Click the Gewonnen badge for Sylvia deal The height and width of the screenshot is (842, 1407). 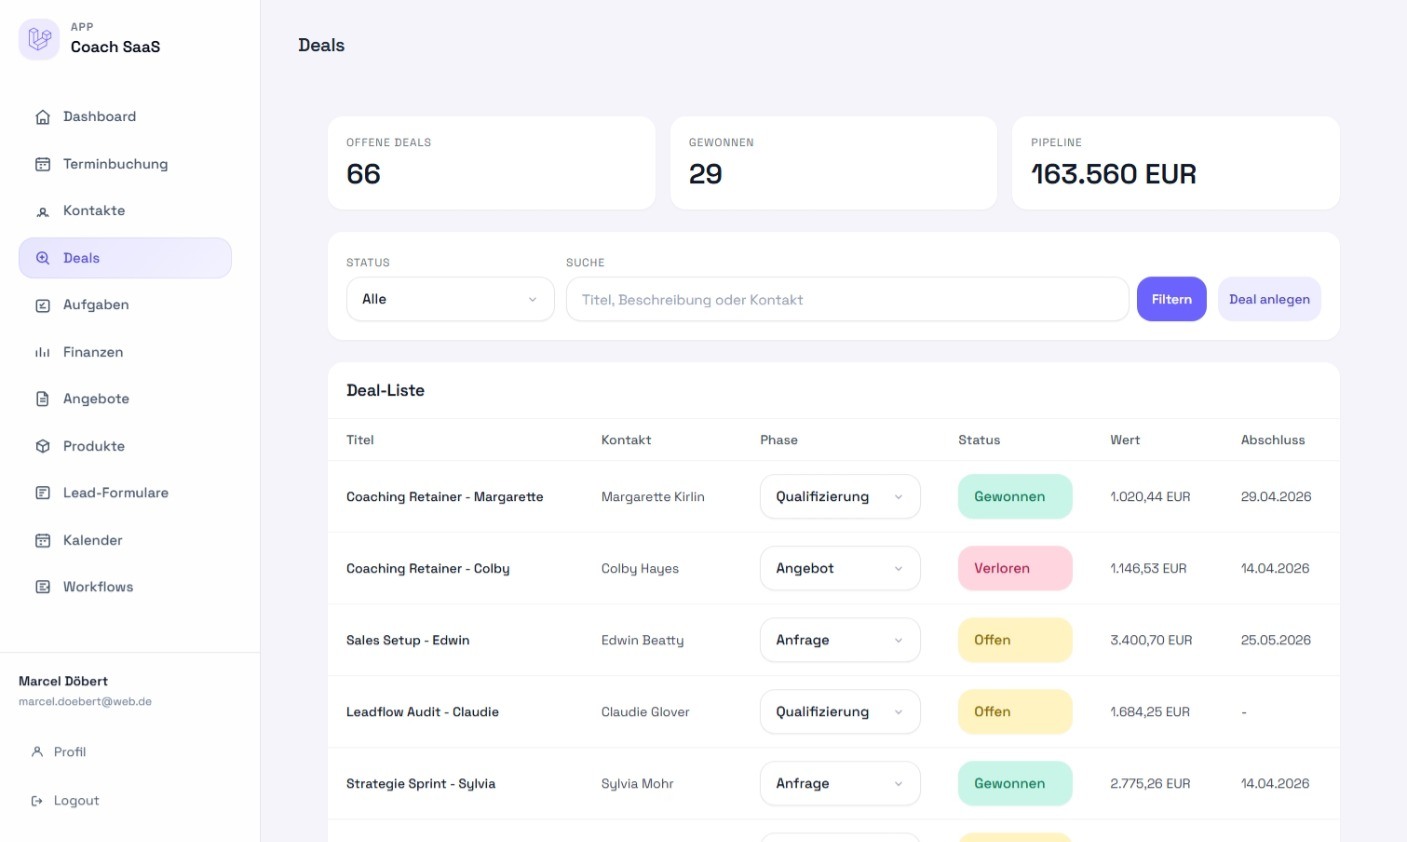pos(1015,784)
